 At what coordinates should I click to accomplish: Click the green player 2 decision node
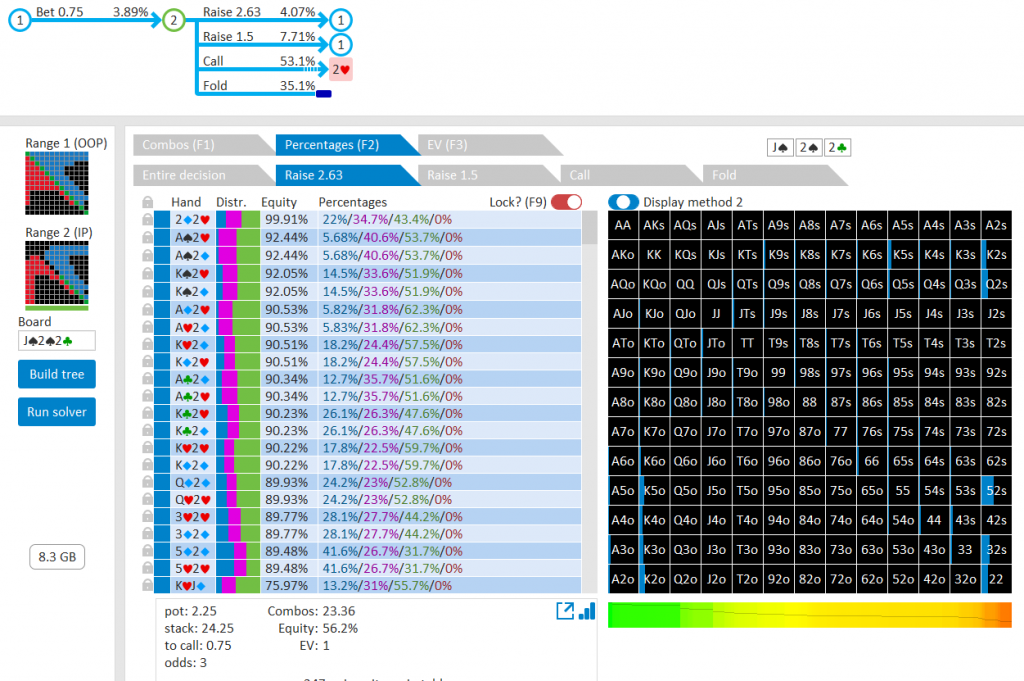[174, 19]
